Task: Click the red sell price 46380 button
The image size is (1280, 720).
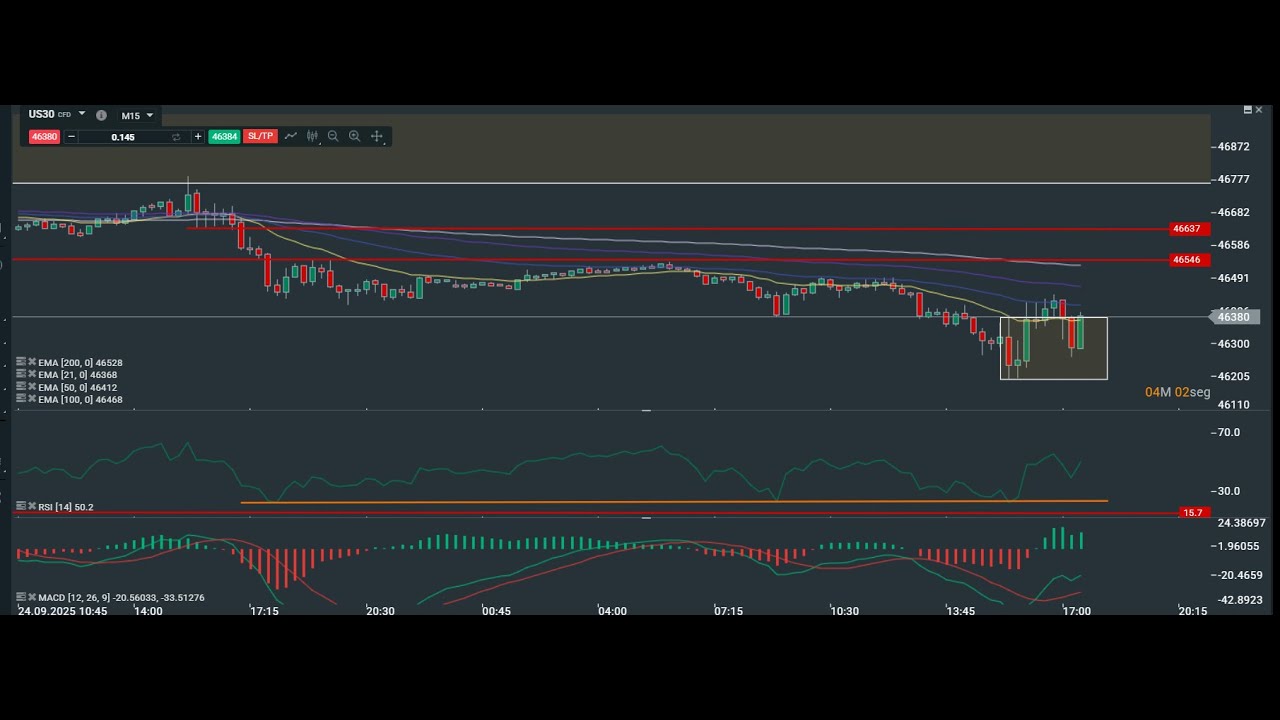Action: 44,137
